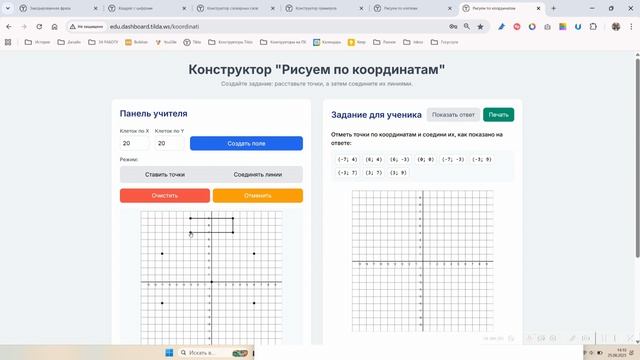Viewport: 640px width, 360px height.
Task: Click the Клеток по Y input field
Action: [169, 143]
